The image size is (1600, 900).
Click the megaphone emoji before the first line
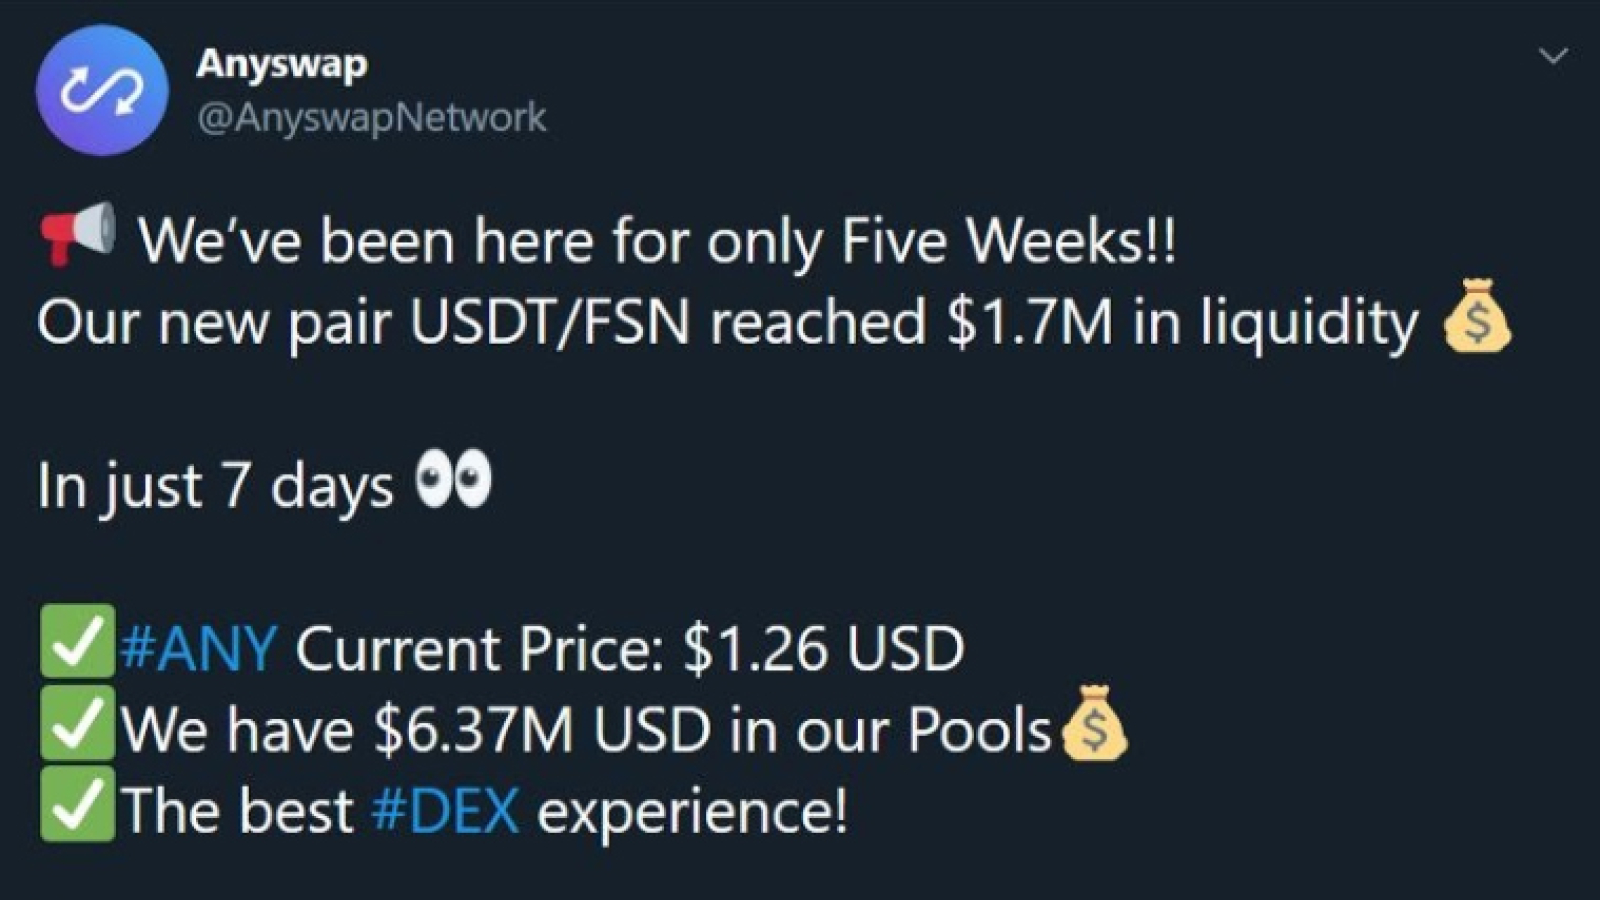[x=78, y=234]
